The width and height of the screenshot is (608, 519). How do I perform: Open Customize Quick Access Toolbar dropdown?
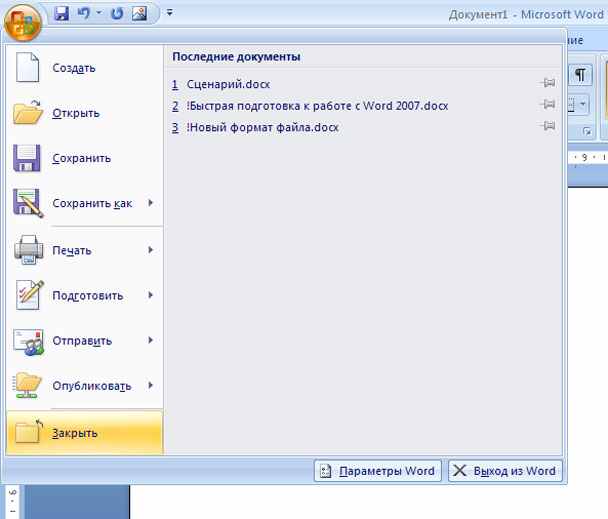169,12
